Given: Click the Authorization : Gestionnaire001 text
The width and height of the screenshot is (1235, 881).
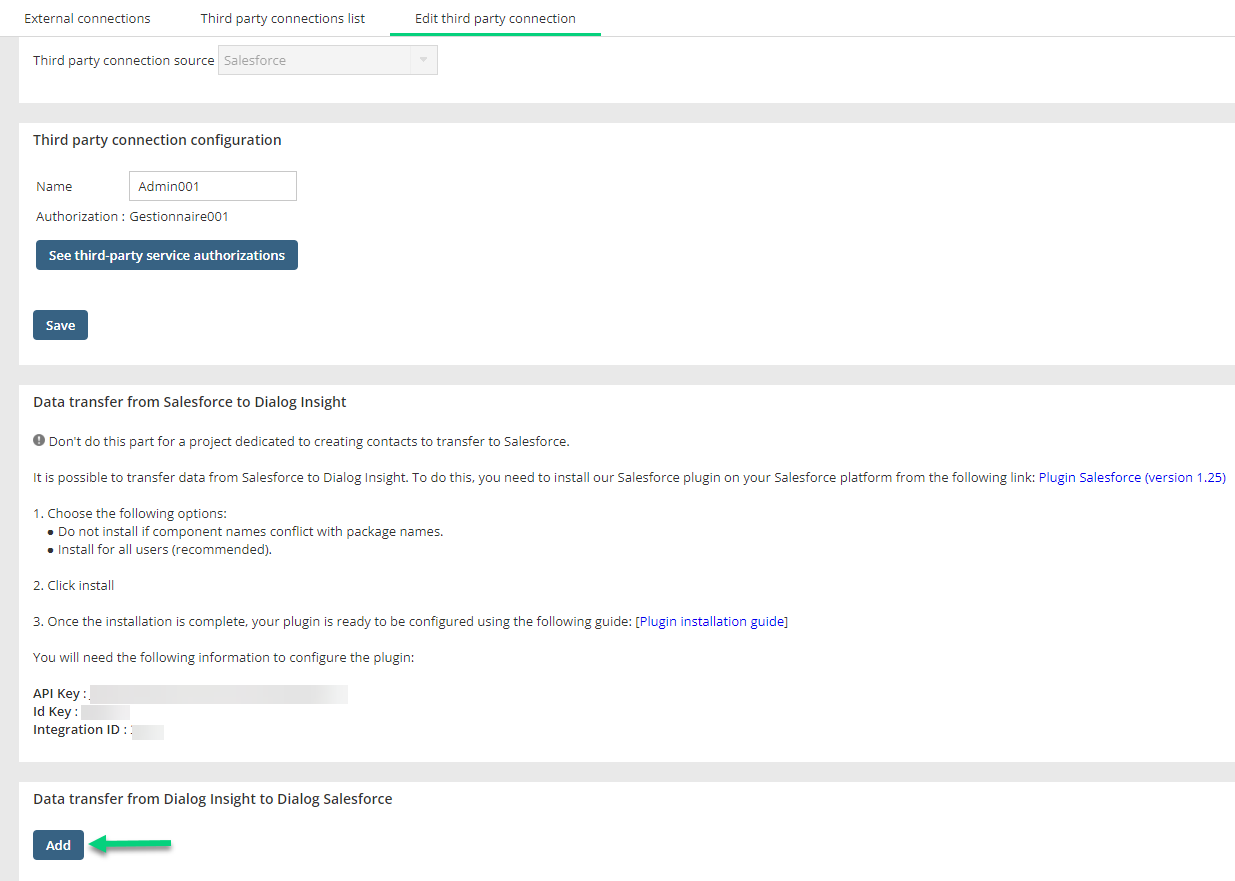Looking at the screenshot, I should pos(132,216).
